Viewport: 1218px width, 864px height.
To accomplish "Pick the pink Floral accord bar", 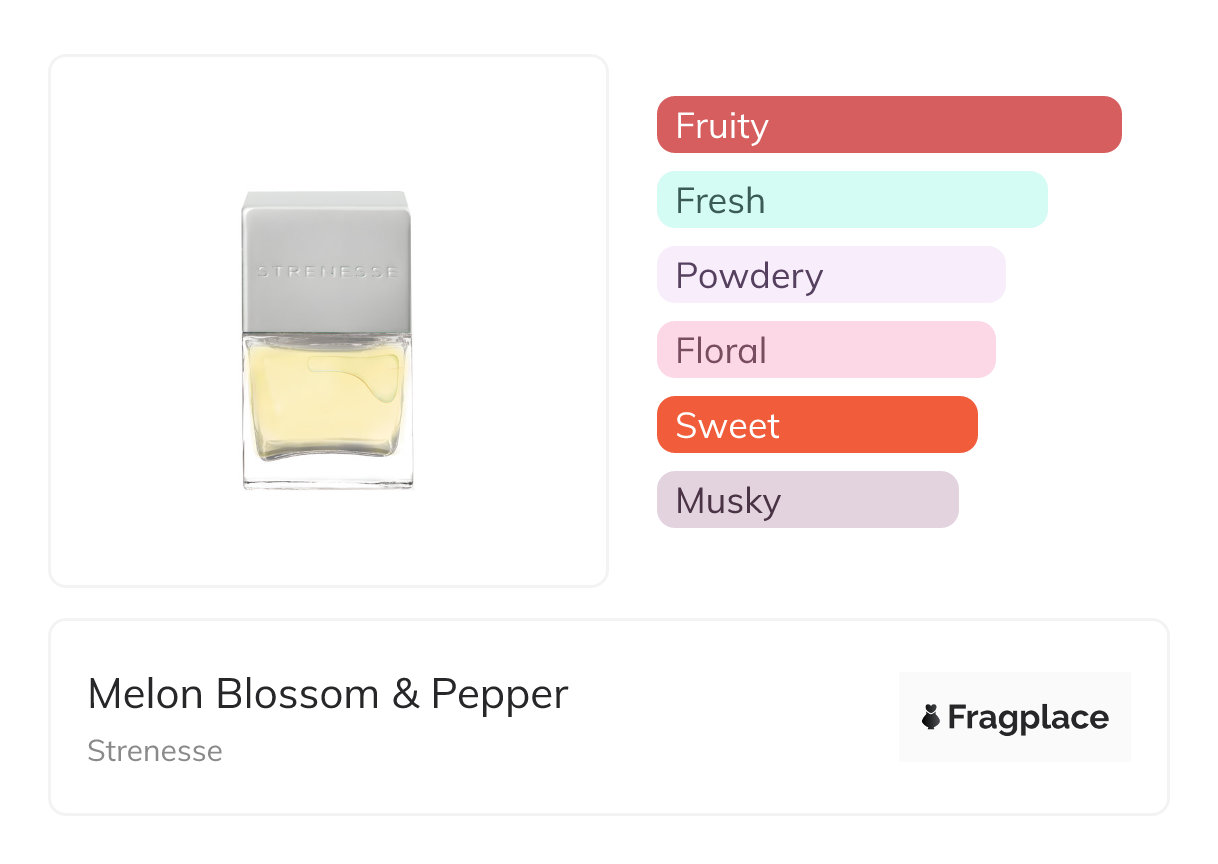I will (826, 350).
